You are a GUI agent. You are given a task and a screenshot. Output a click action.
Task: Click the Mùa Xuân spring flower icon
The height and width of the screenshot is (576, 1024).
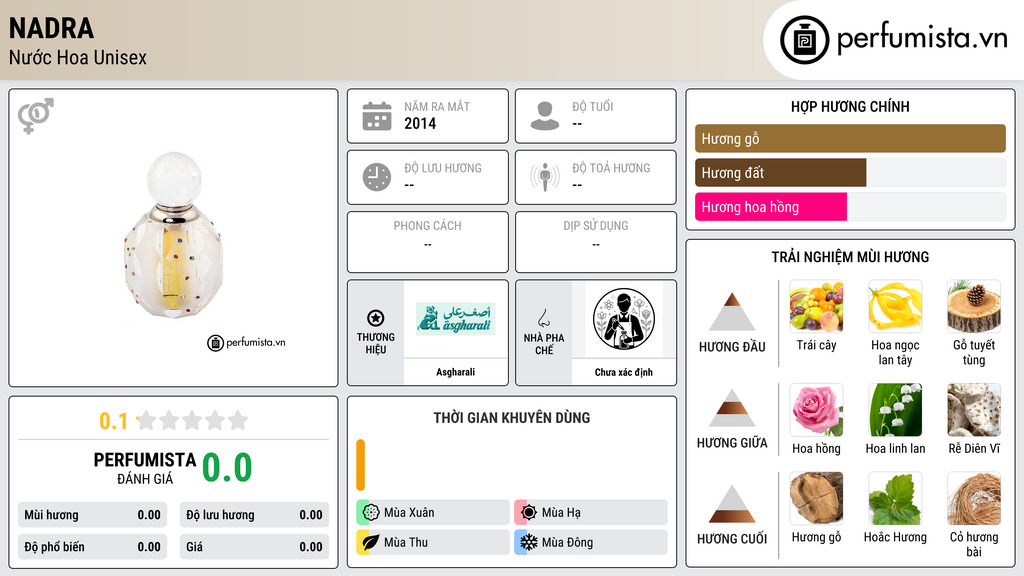371,512
